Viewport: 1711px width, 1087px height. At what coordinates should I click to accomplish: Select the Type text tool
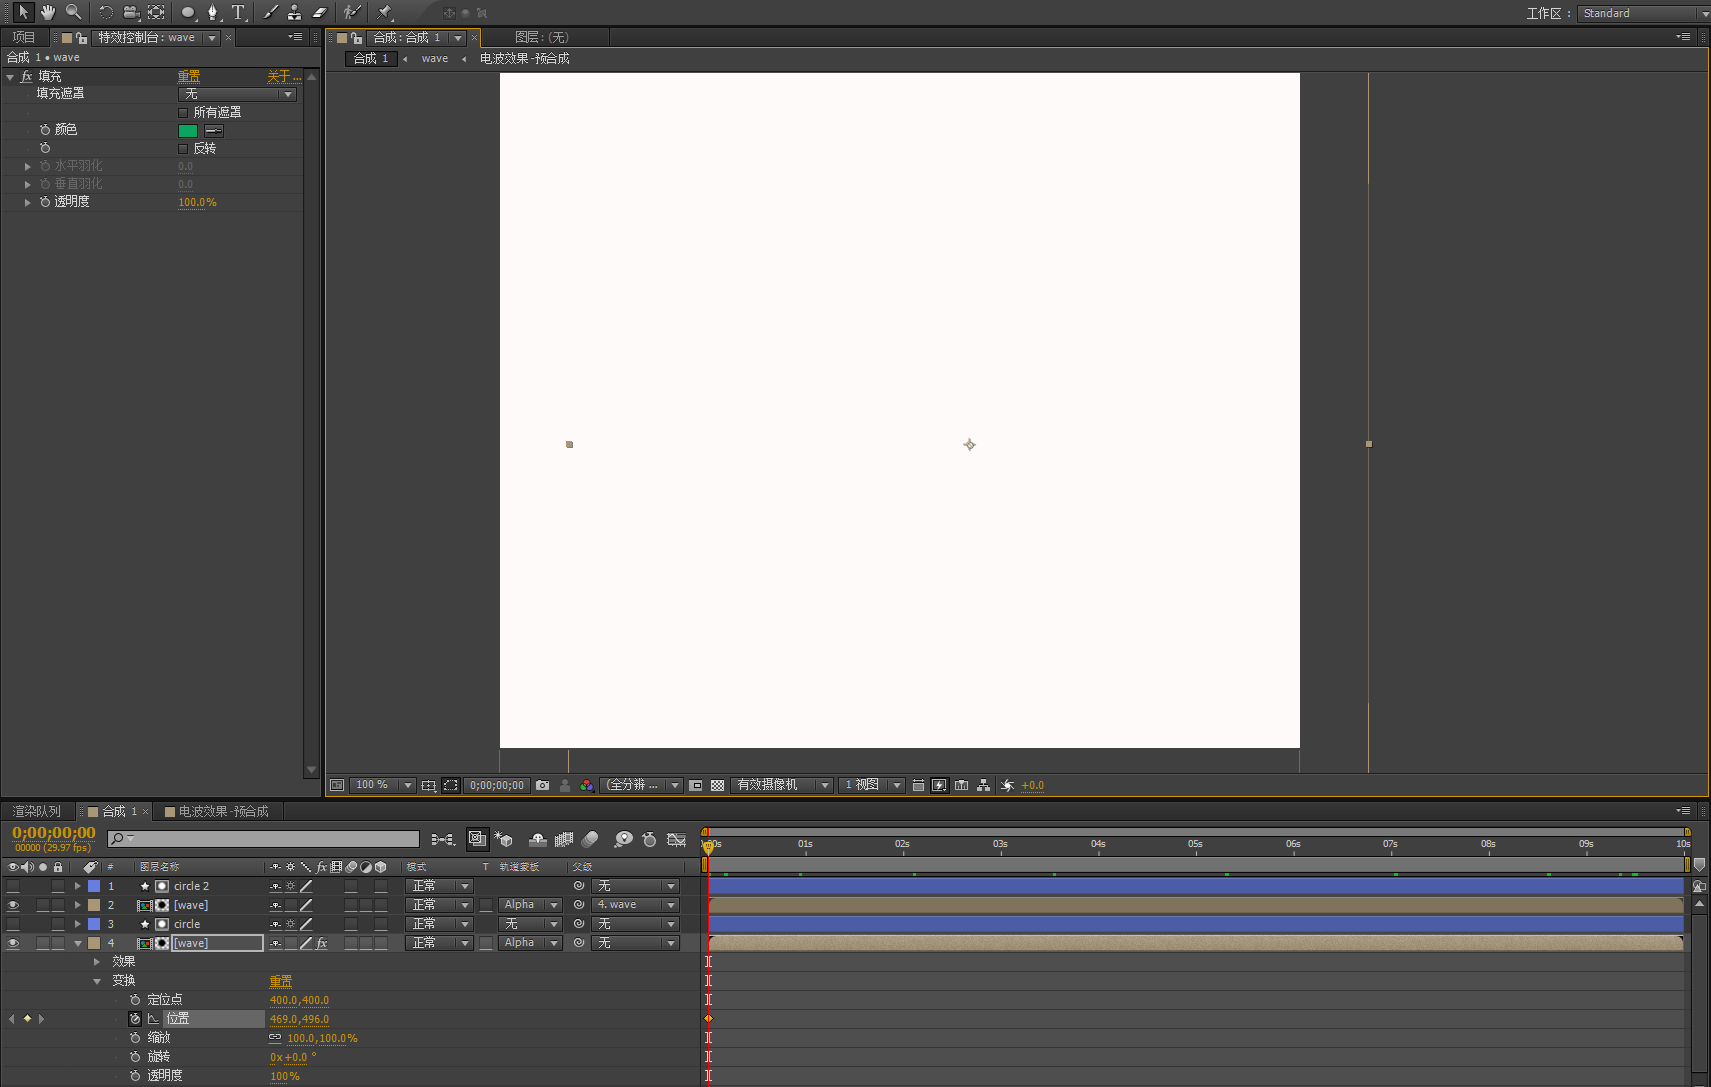click(238, 12)
